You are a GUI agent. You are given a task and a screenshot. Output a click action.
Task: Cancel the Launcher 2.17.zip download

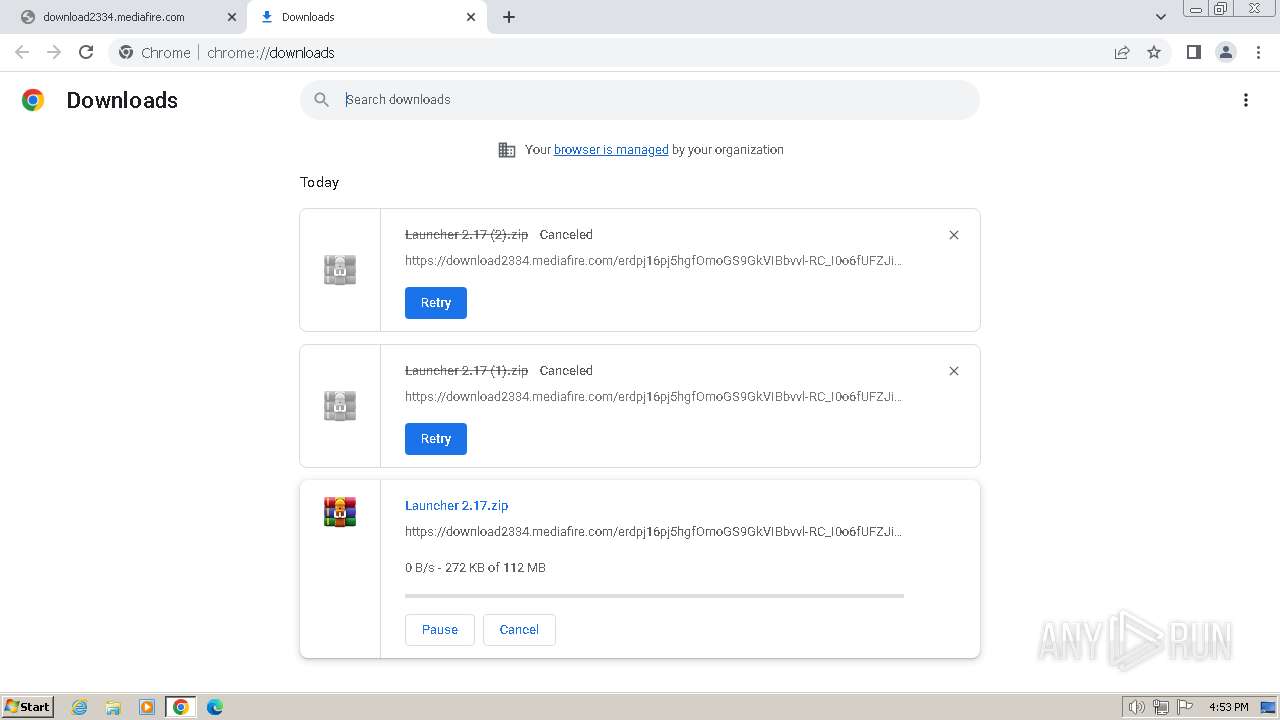pyautogui.click(x=519, y=630)
